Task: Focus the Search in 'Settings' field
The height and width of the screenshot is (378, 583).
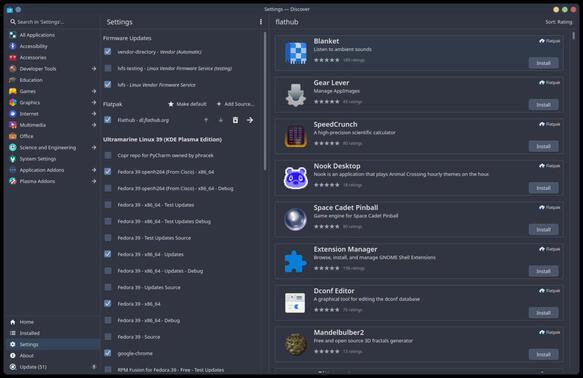Action: [x=52, y=22]
